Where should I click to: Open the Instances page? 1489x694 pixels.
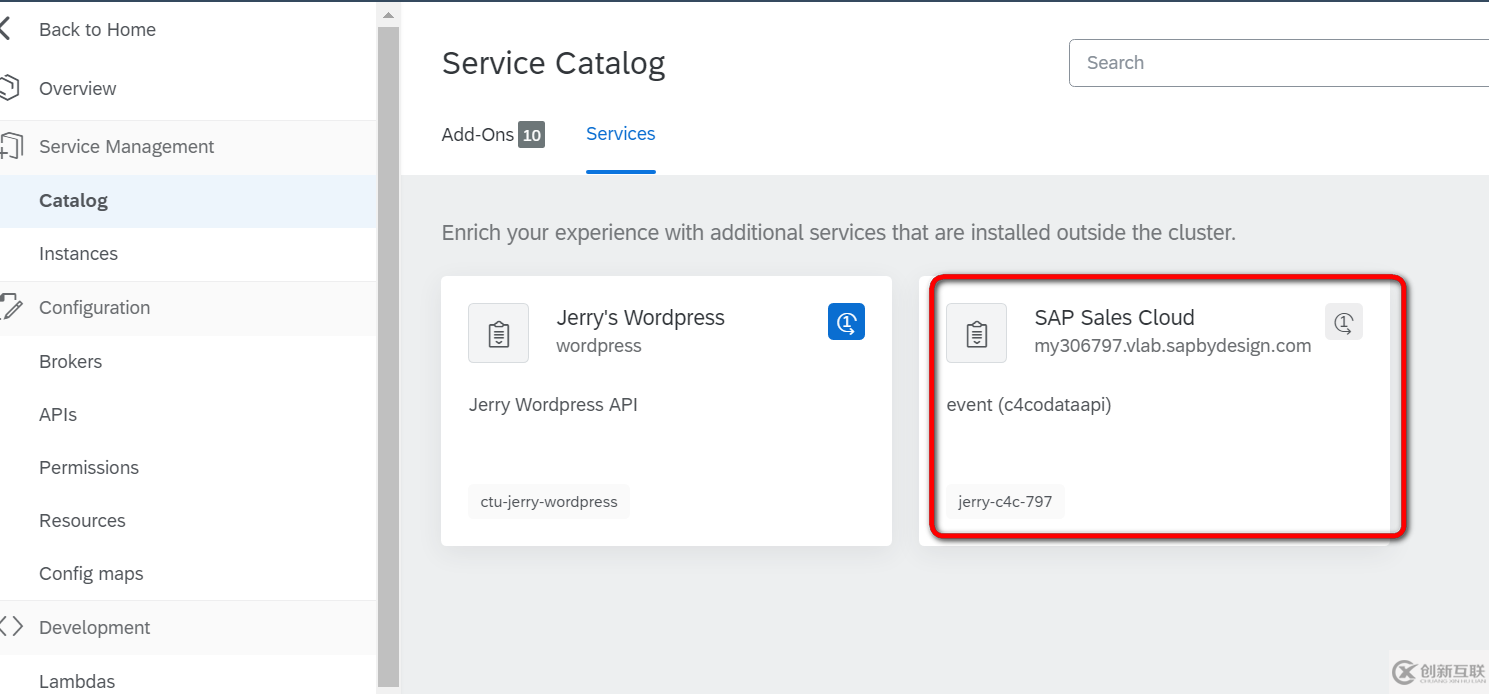point(78,253)
